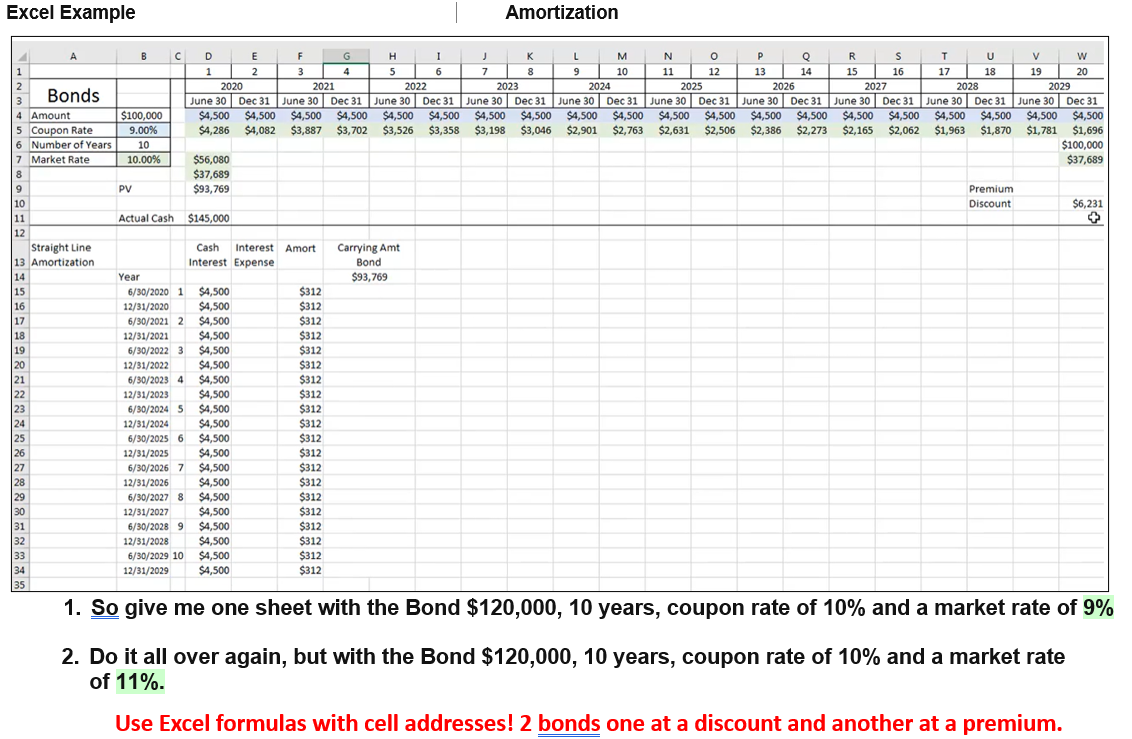Image resolution: width=1132 pixels, height=739 pixels.
Task: Select the 6/30/2025 date cell
Action: 148,439
